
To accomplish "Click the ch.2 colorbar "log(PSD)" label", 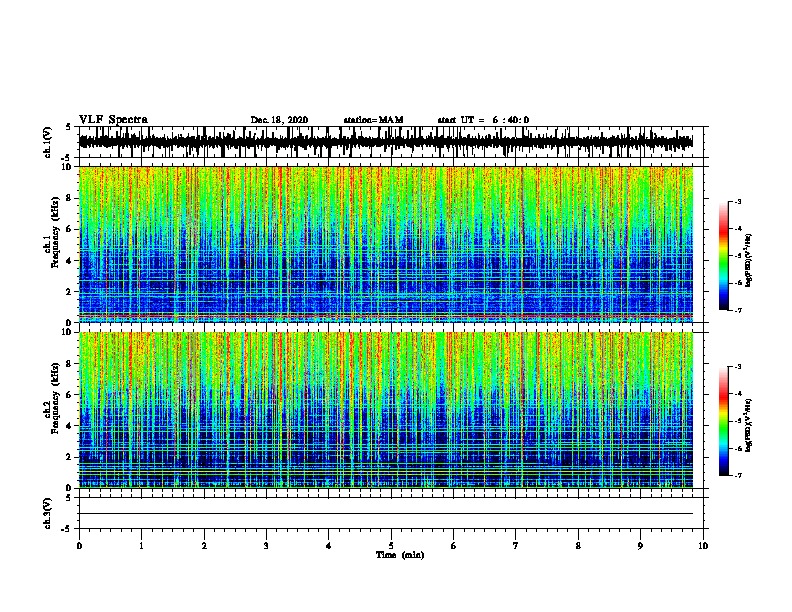I will point(748,425).
